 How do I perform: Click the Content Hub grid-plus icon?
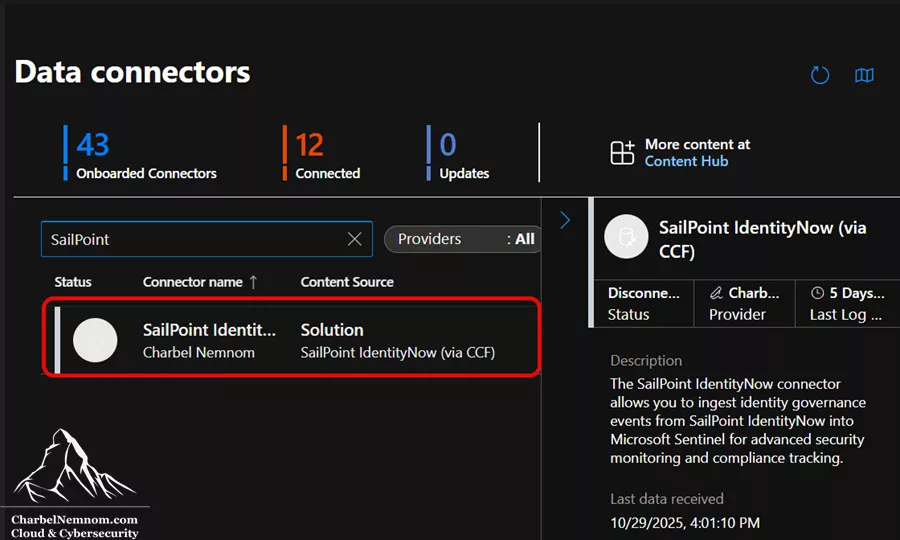pos(622,153)
